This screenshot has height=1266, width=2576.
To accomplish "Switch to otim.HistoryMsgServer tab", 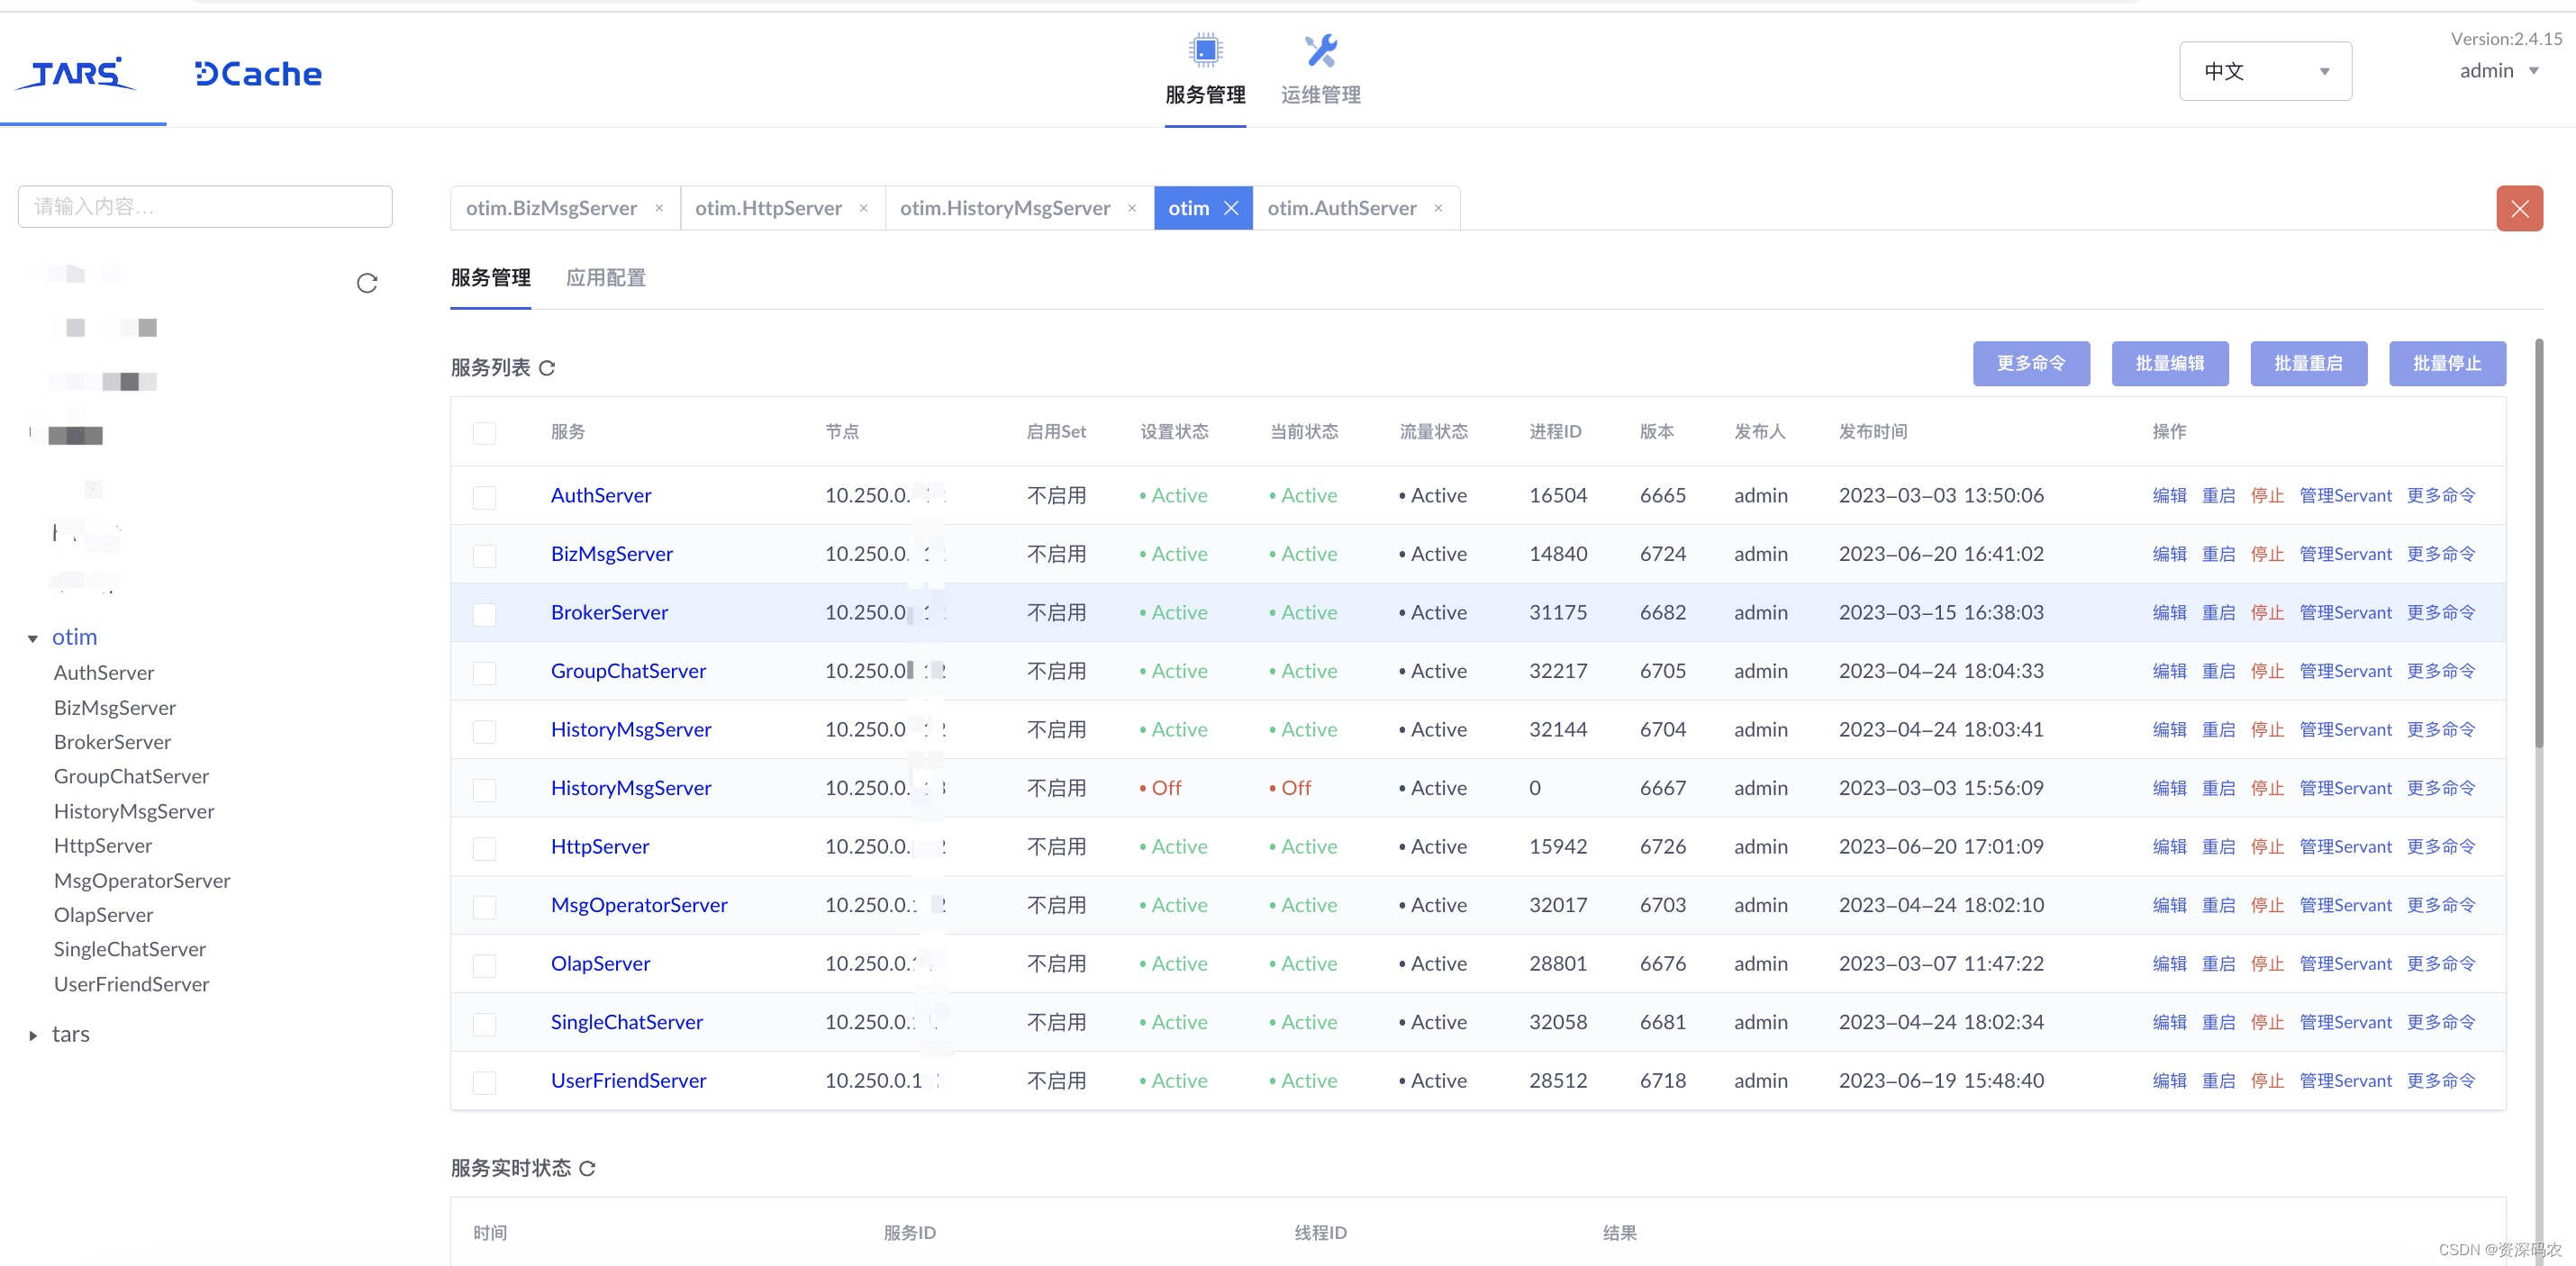I will (1004, 208).
